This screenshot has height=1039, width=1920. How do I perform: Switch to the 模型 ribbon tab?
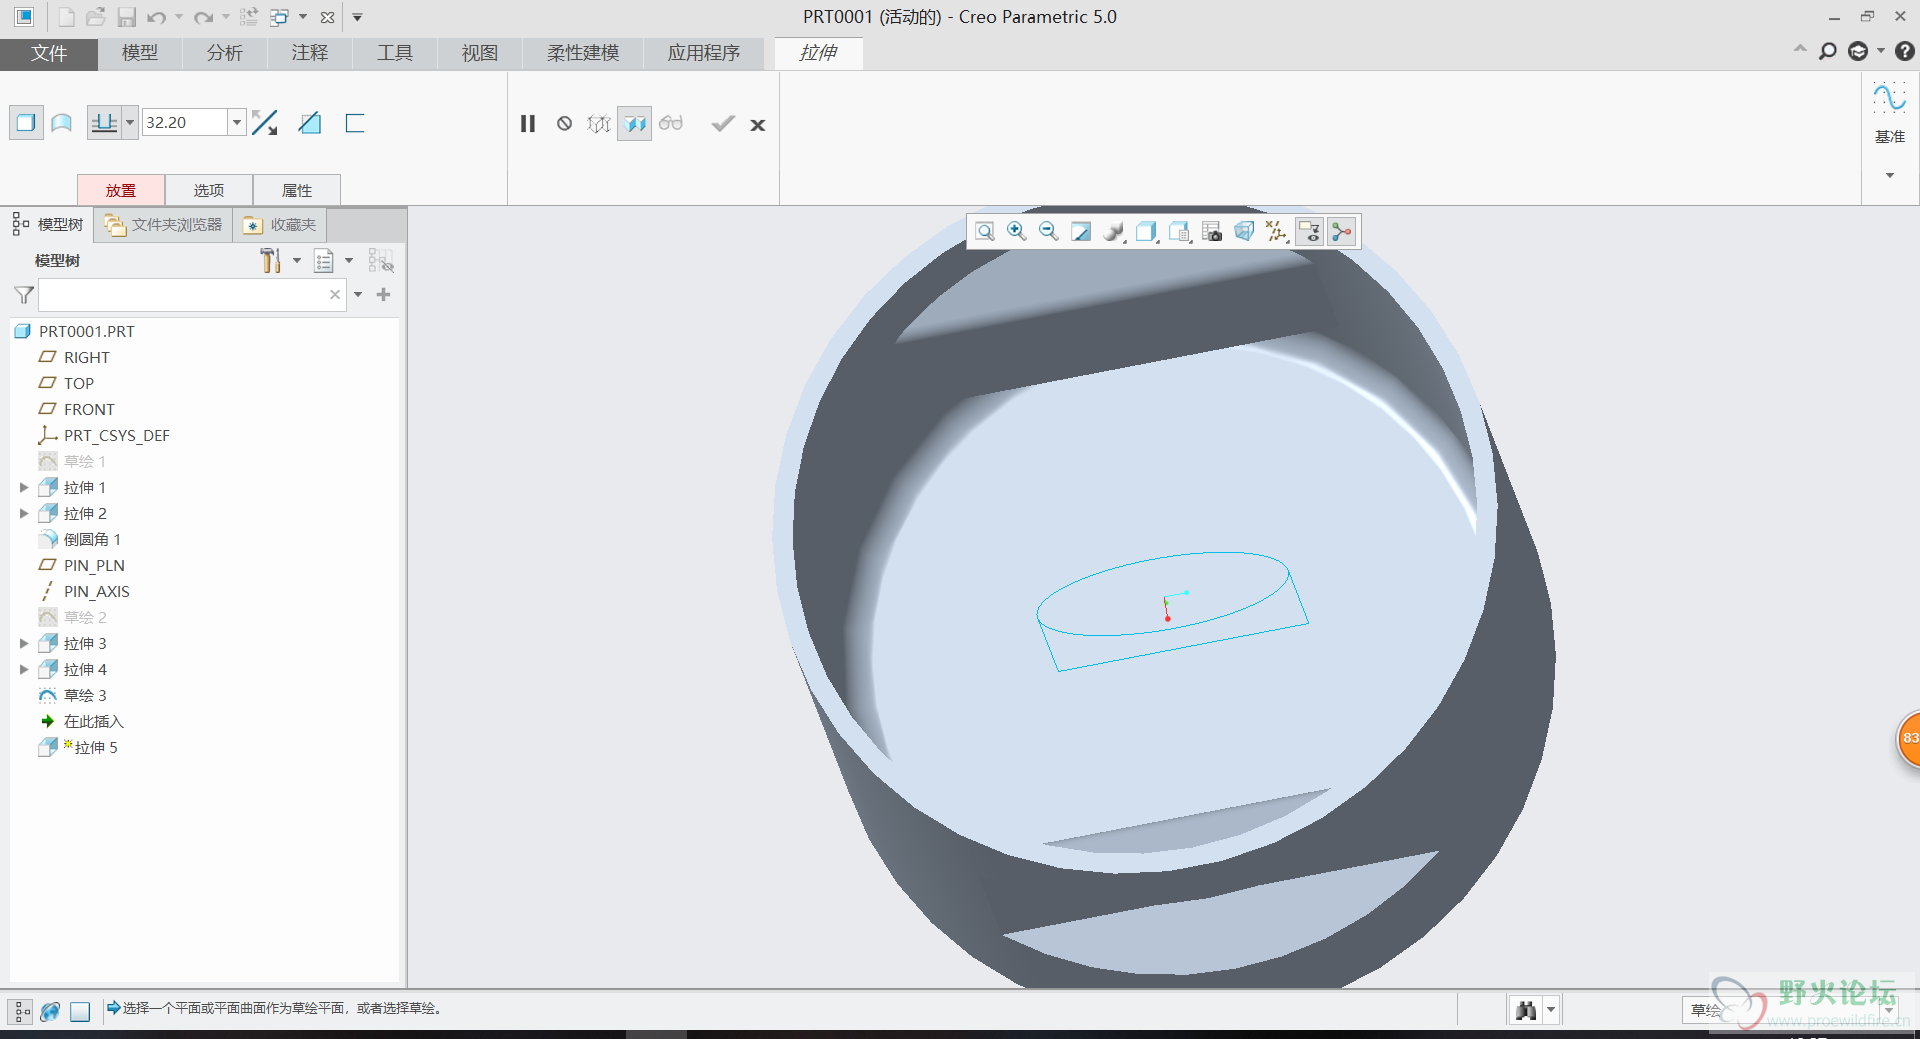point(140,53)
